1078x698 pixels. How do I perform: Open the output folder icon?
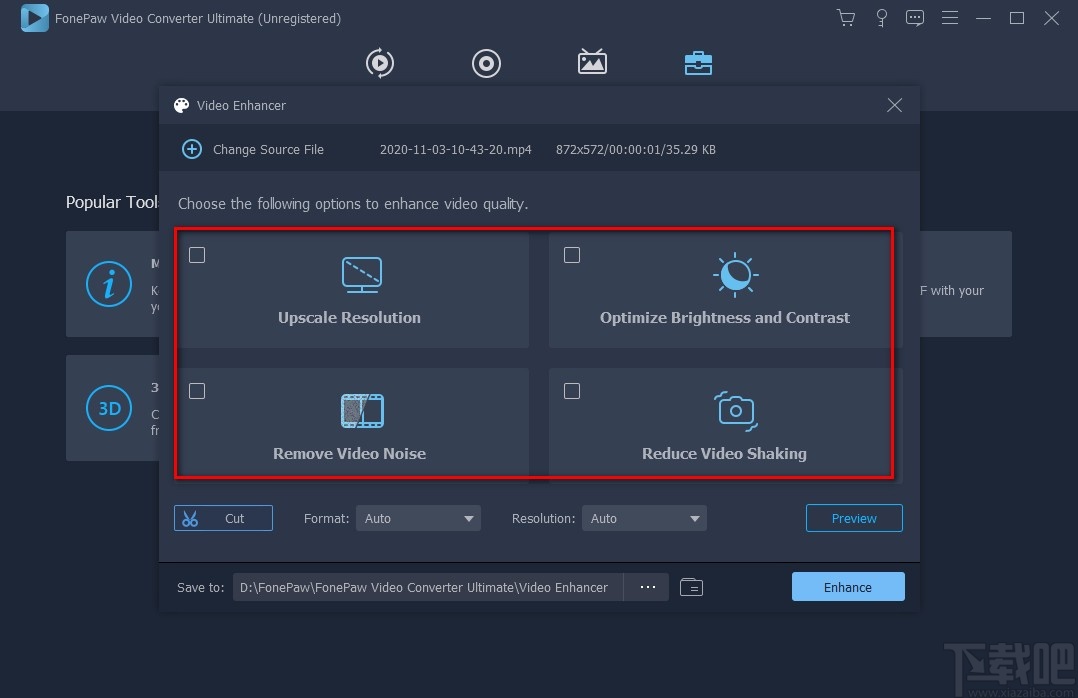(691, 587)
